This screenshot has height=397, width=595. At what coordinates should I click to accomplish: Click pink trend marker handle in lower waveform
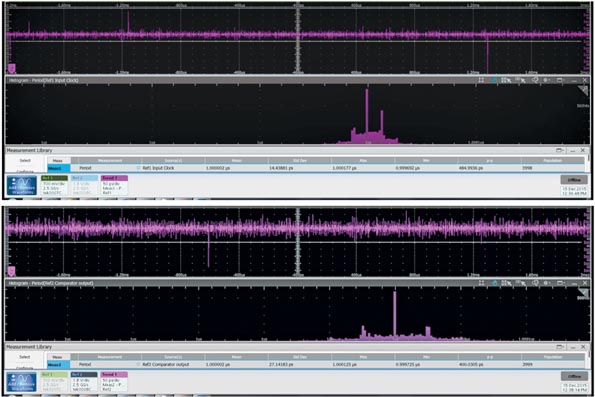(11, 271)
